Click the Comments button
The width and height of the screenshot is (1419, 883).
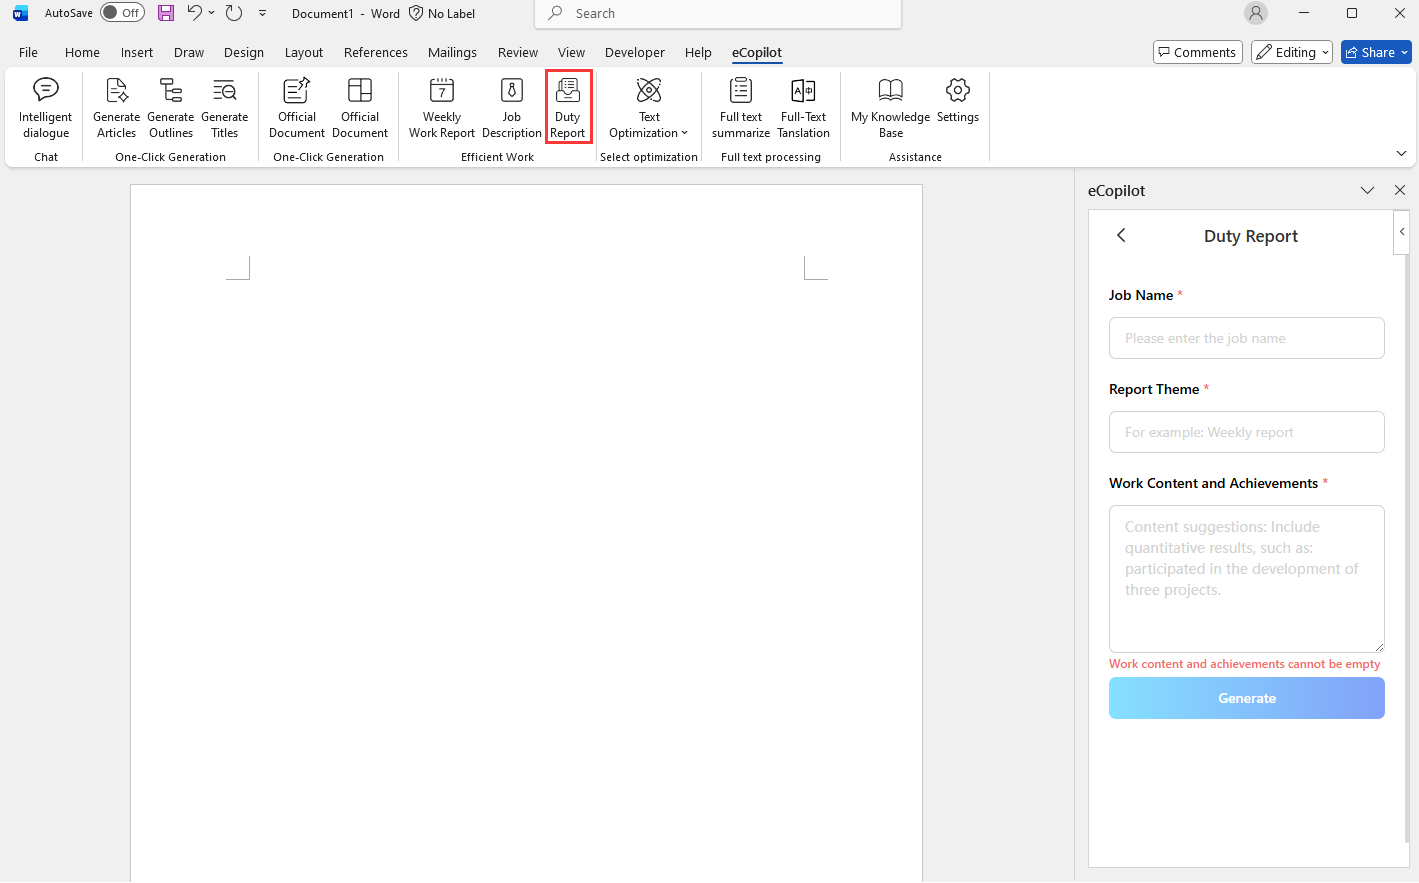pos(1197,52)
